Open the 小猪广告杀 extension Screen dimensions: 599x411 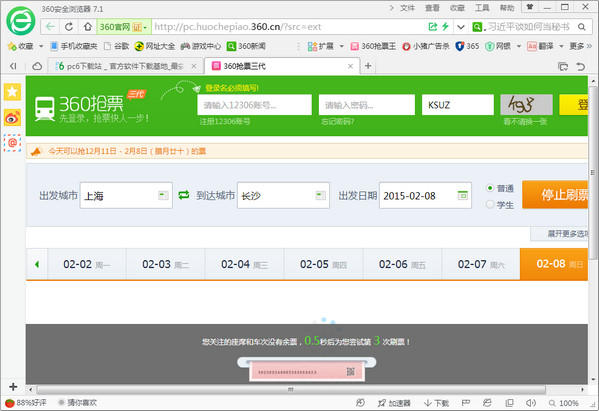click(x=426, y=46)
